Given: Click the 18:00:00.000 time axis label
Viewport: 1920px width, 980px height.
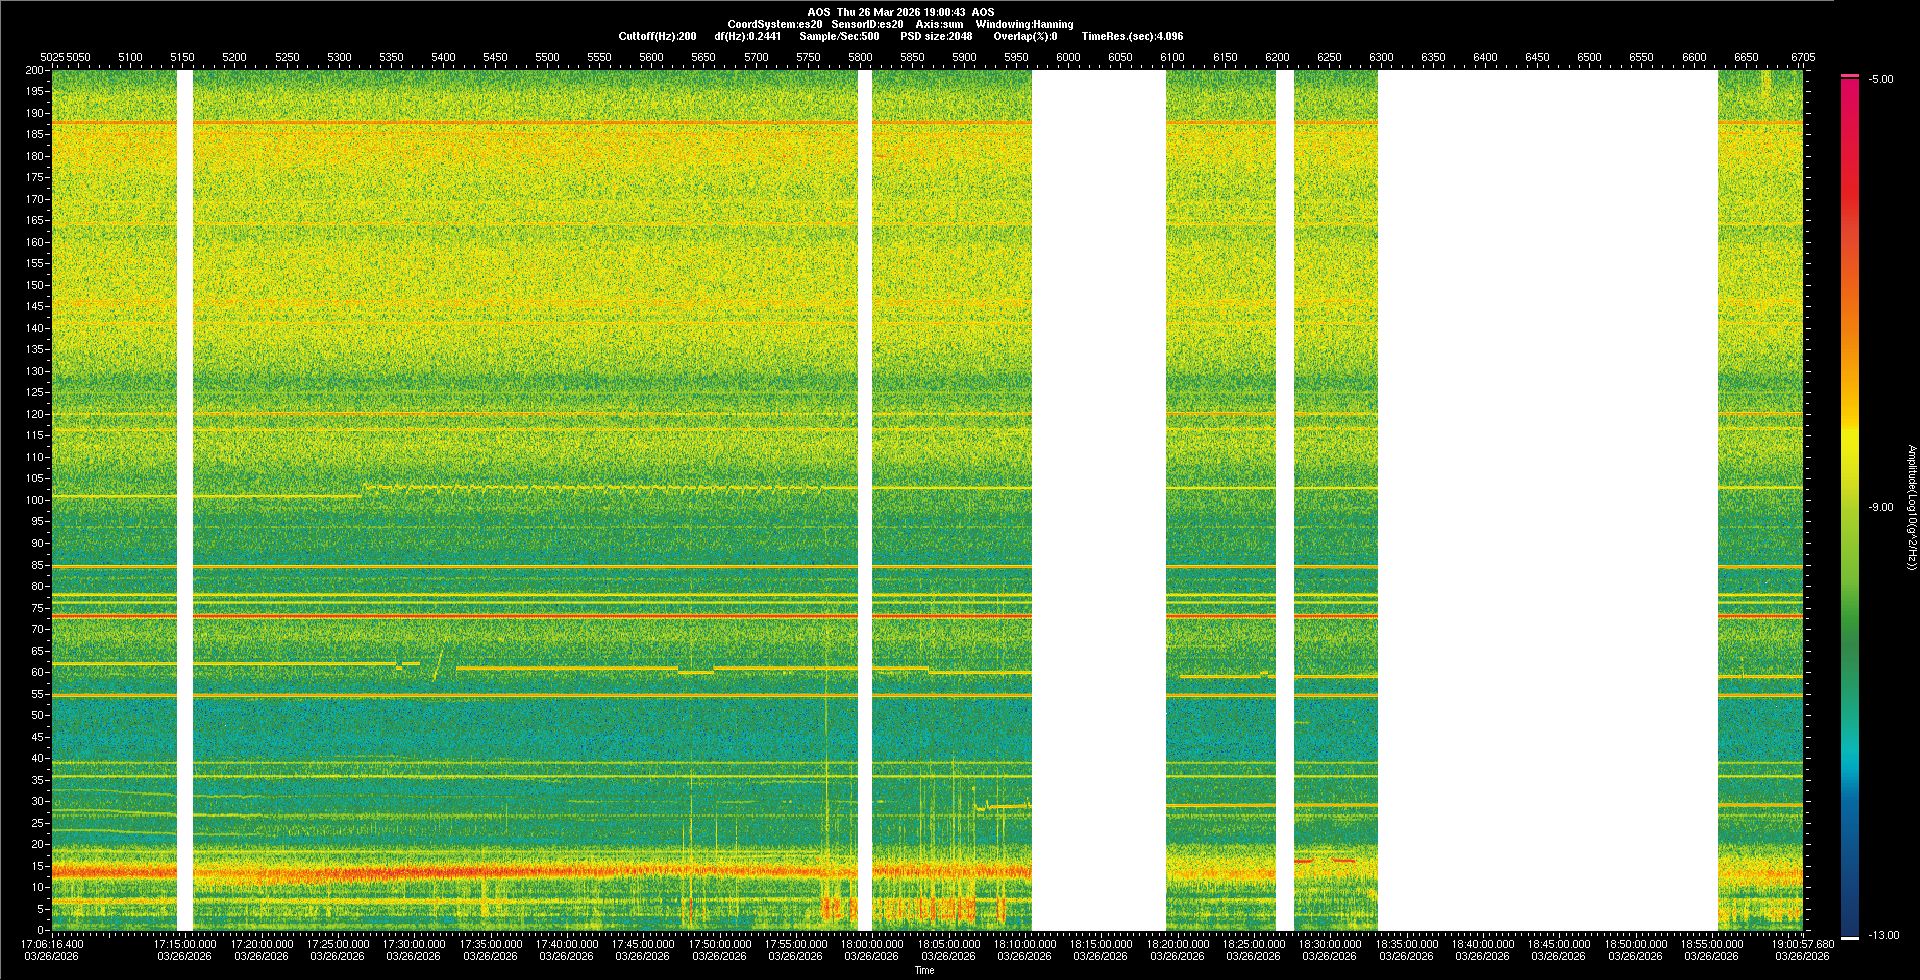Looking at the screenshot, I should [871, 944].
